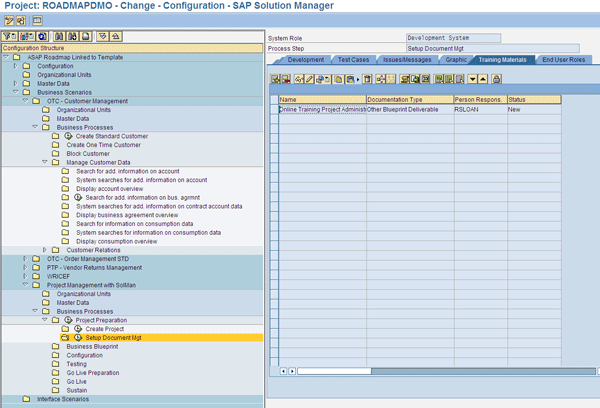Click the Display/Change pencil icon in top toolbar

[x=9, y=21]
